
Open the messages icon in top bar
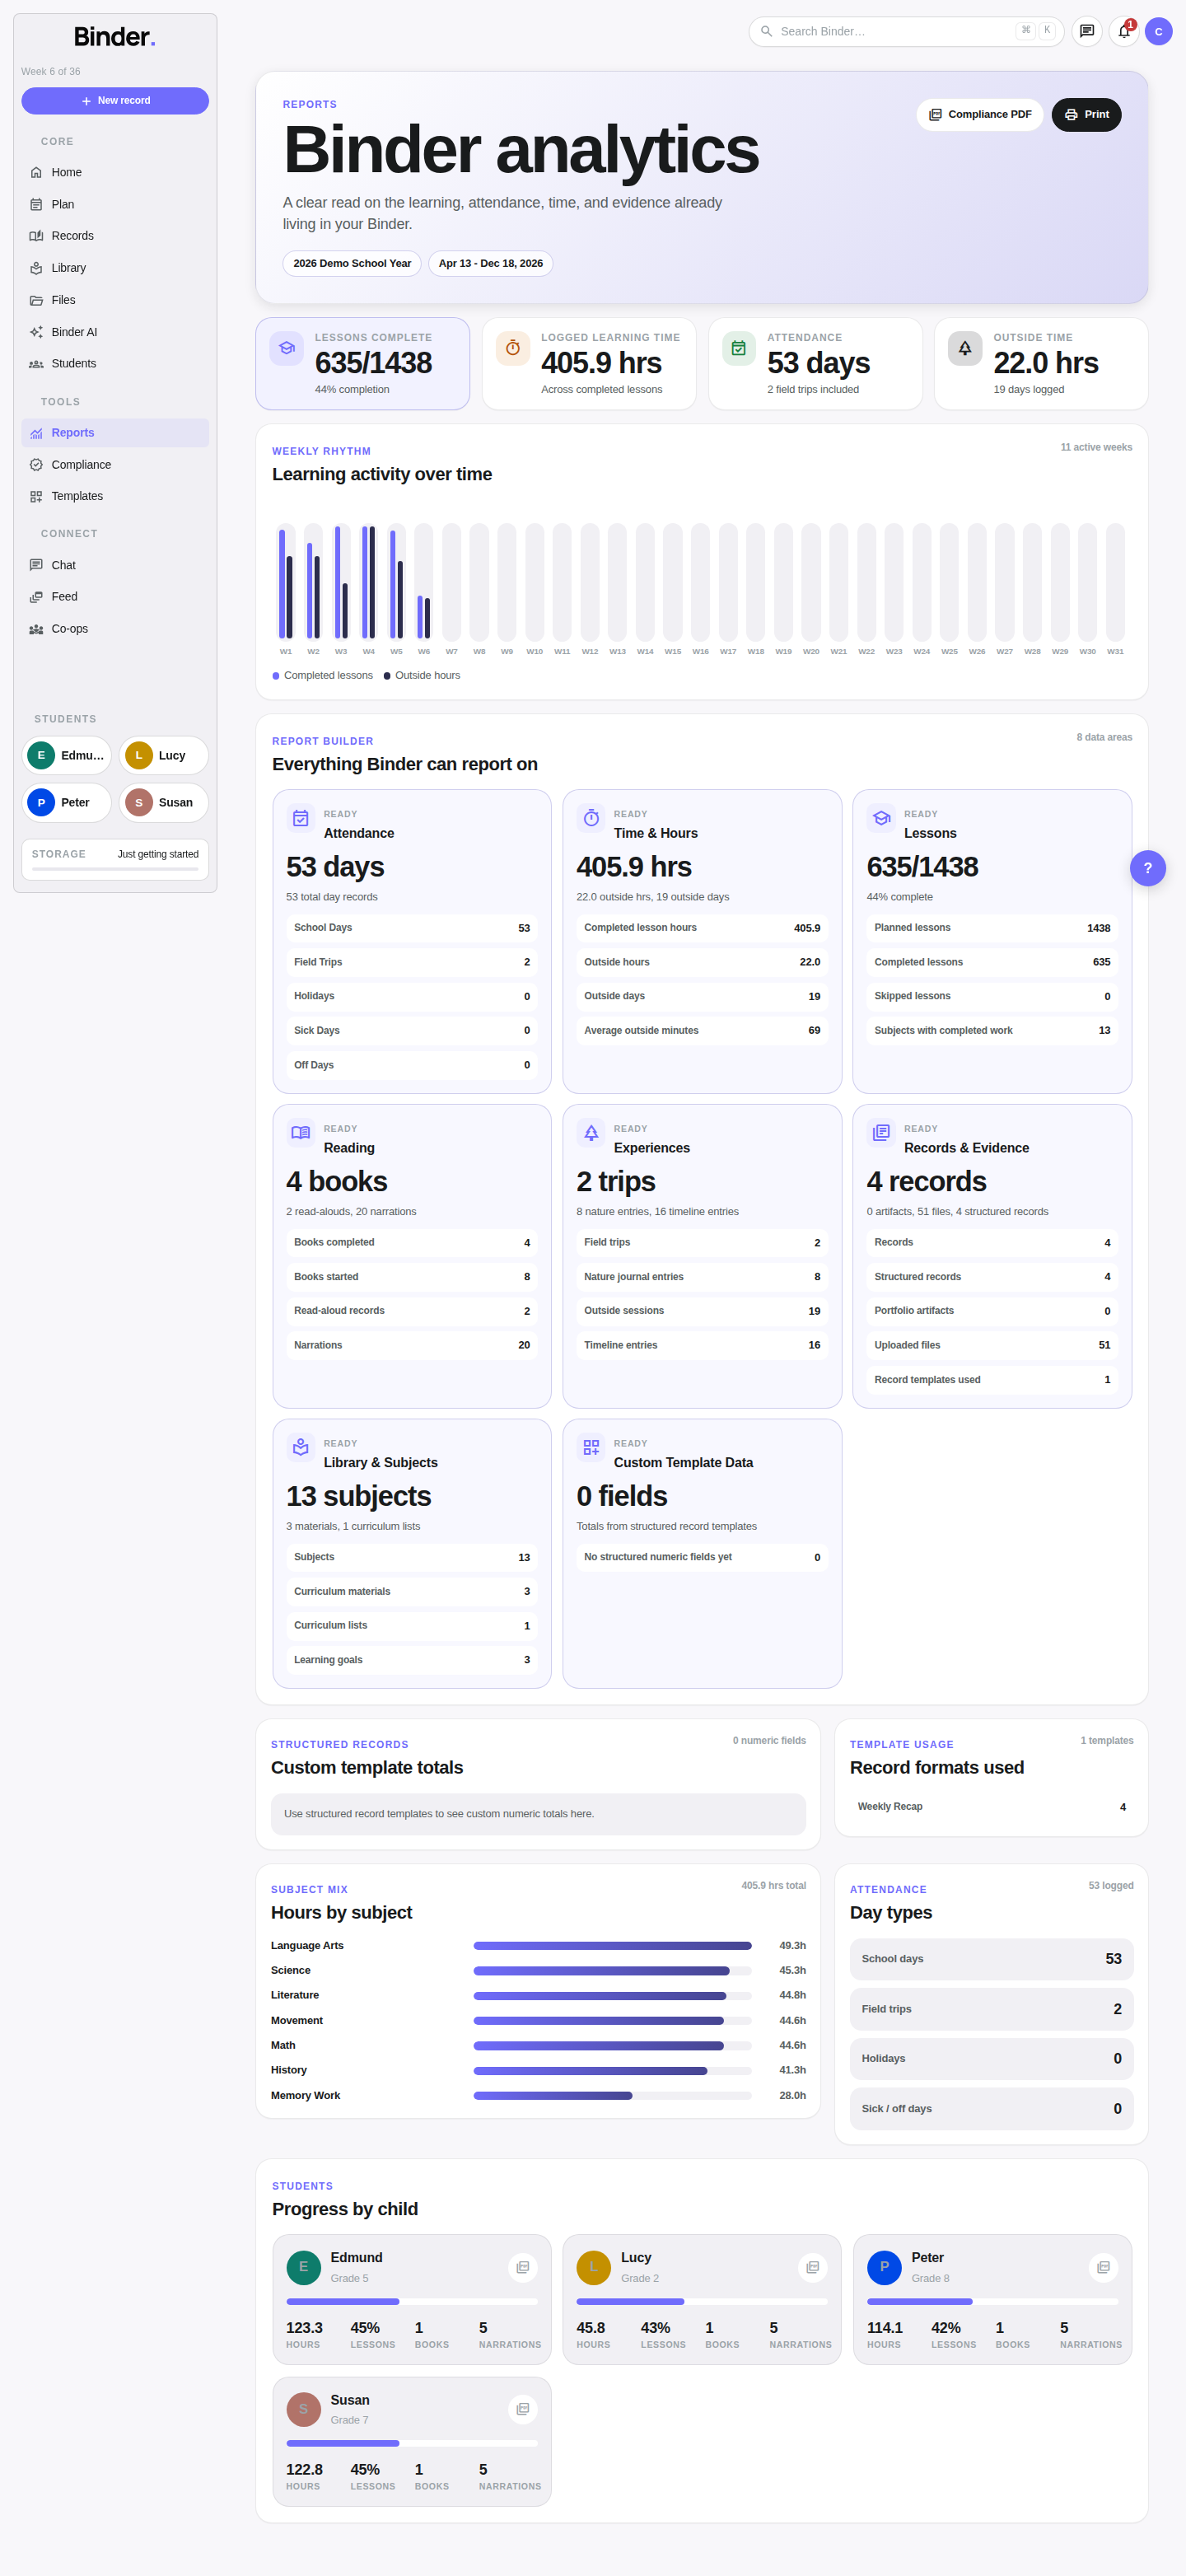1087,31
